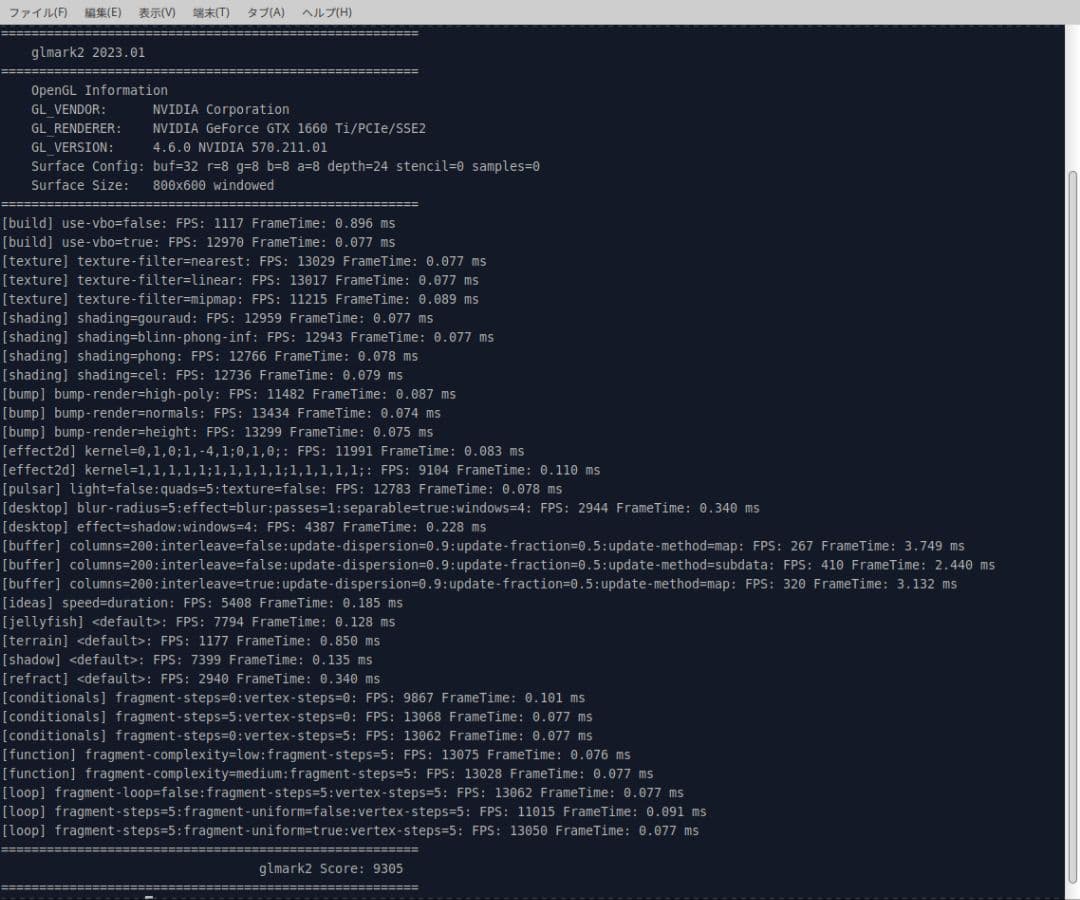Viewport: 1080px width, 900px height.
Task: Click the [jellyfish] default result line
Action: [x=198, y=621]
